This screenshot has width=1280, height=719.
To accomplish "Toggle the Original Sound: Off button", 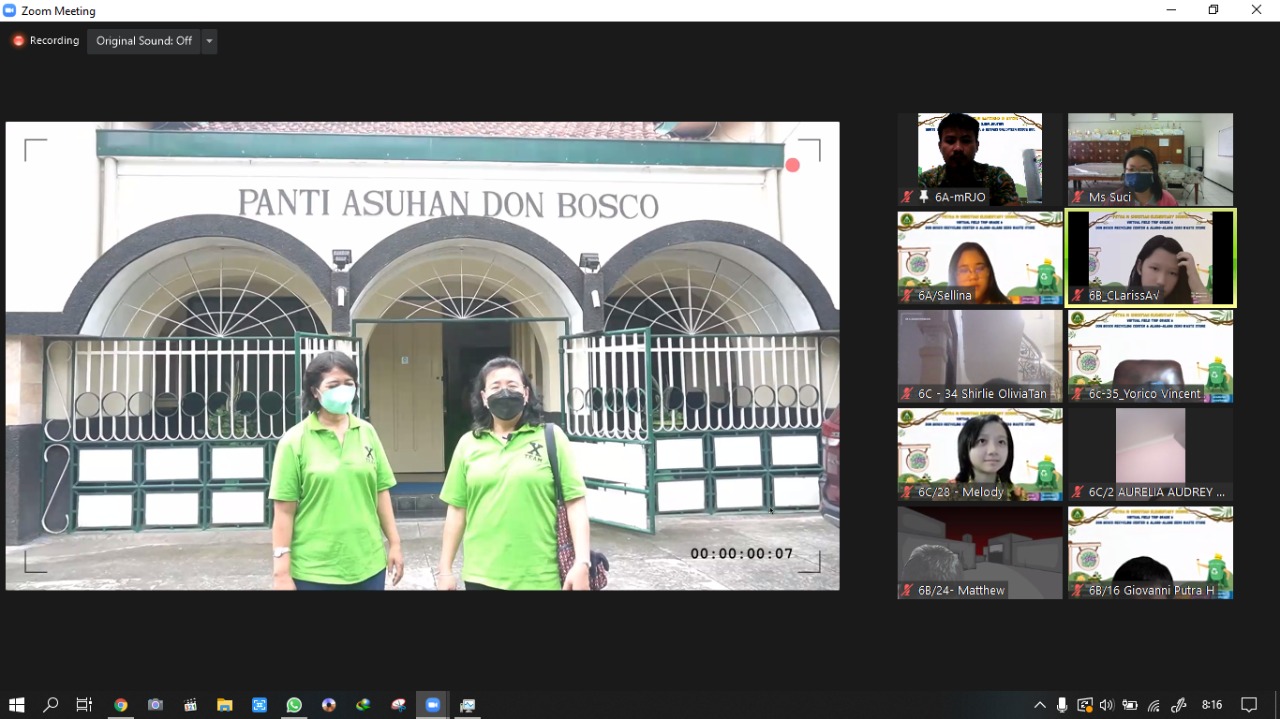I will [x=144, y=41].
